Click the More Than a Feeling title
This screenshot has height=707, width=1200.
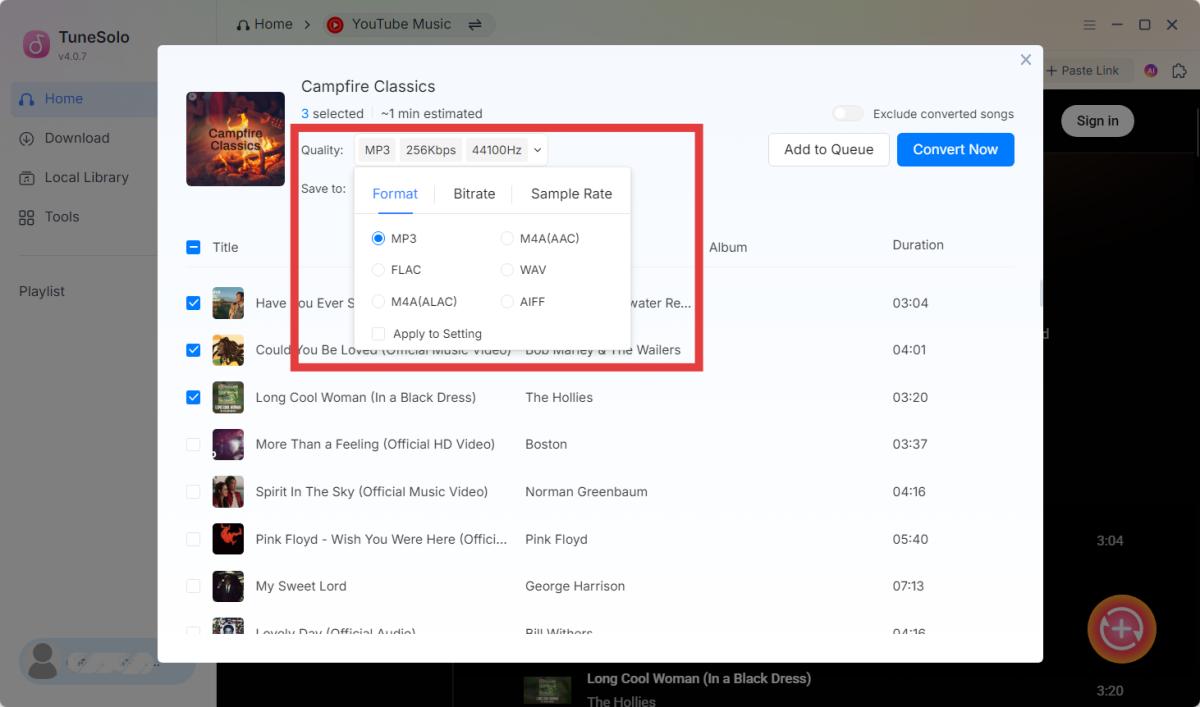[x=375, y=444]
